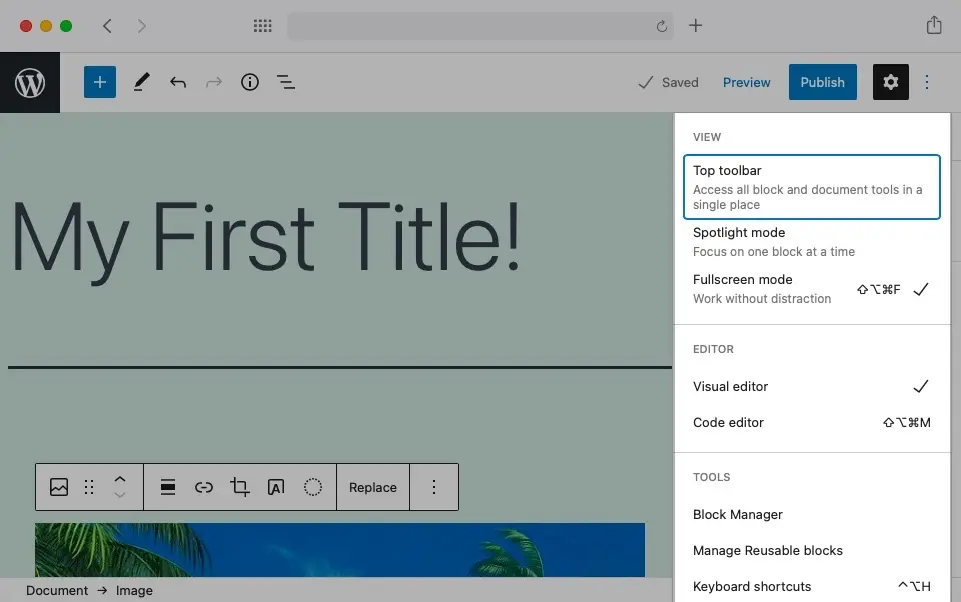Open a new browser tab
The height and width of the screenshot is (602, 961).
(696, 26)
